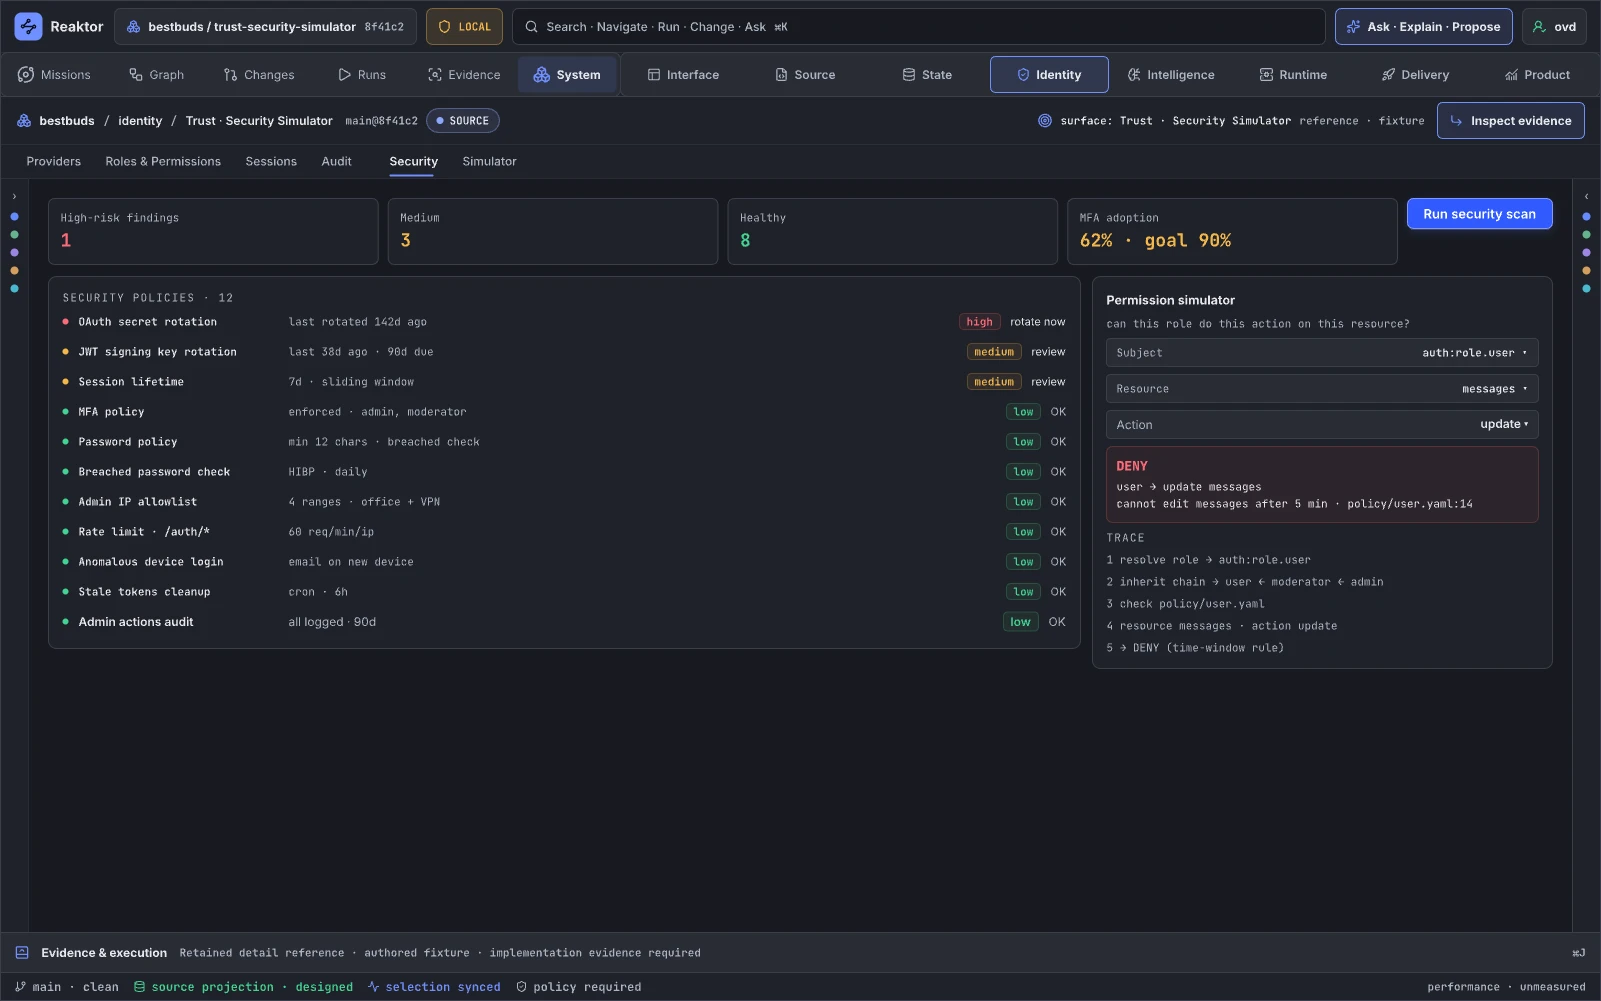The height and width of the screenshot is (1001, 1601).
Task: Switch to the Simulator tab
Action: (489, 161)
